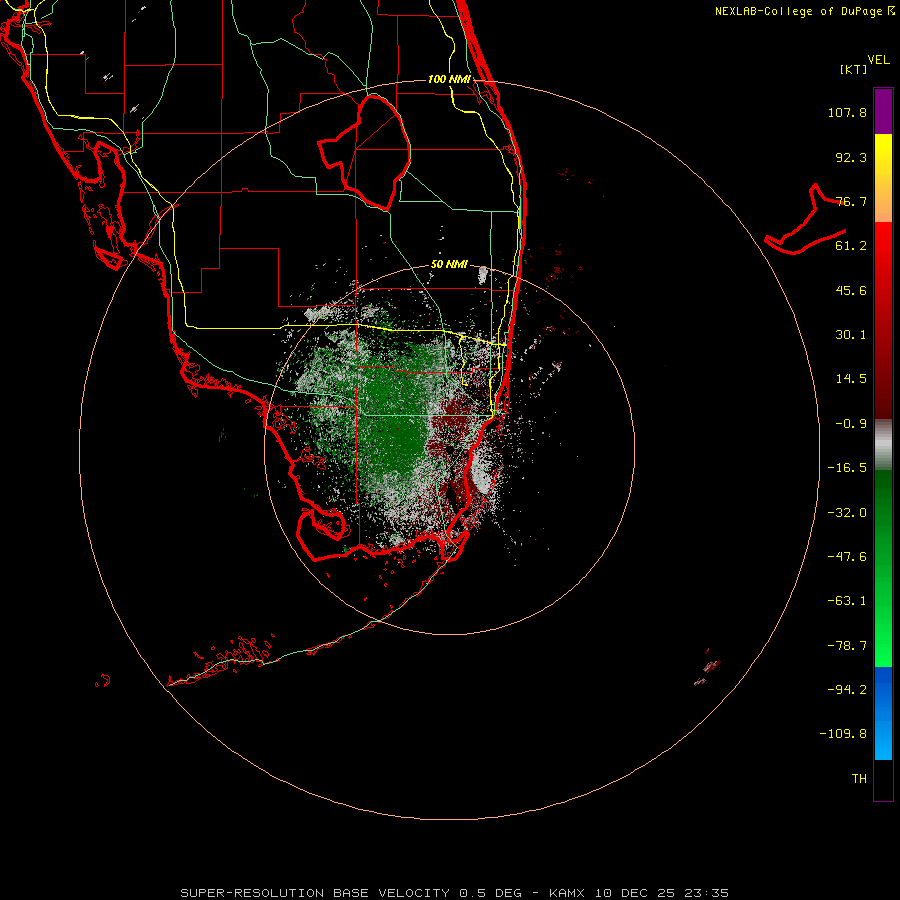Click the green segment of the color bar
This screenshot has height=900, width=900.
coord(883,568)
